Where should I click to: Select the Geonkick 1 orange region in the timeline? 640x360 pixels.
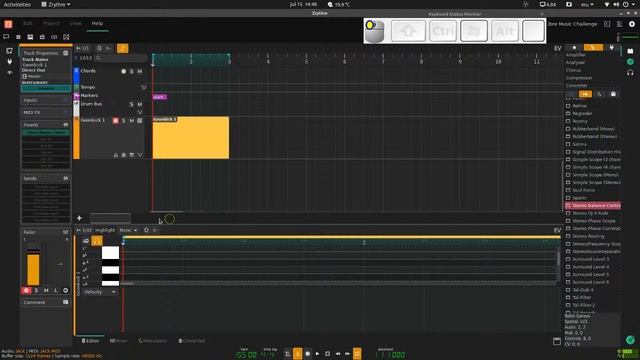(x=191, y=138)
